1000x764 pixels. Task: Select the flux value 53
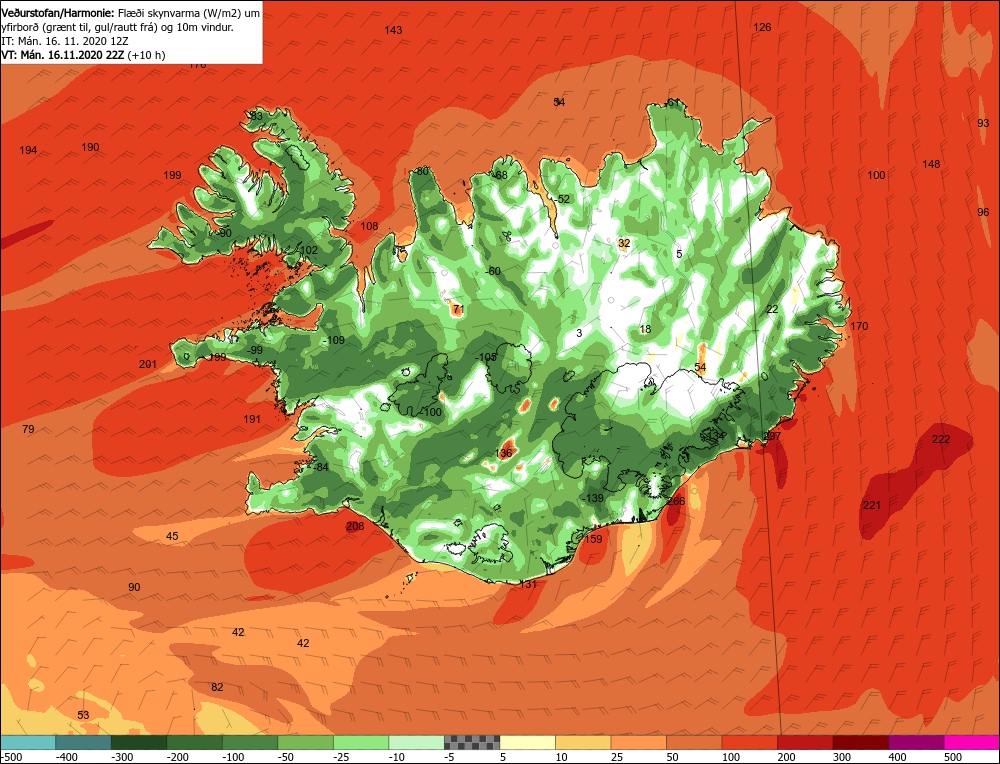point(84,716)
